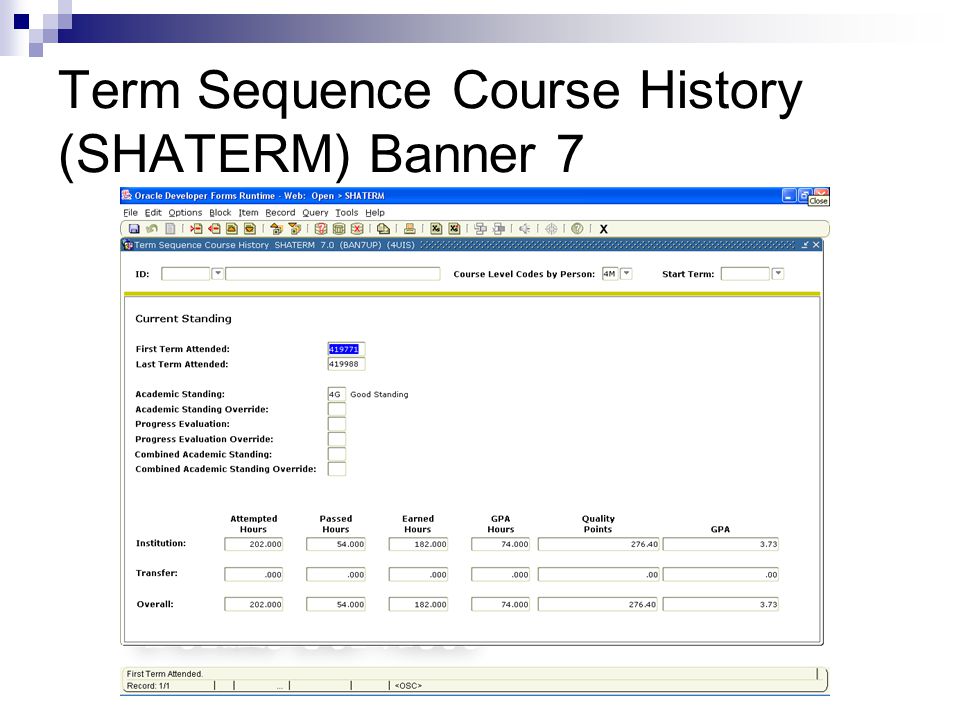Open Course Level Codes dropdown arrow
960x720 pixels.
pos(626,274)
